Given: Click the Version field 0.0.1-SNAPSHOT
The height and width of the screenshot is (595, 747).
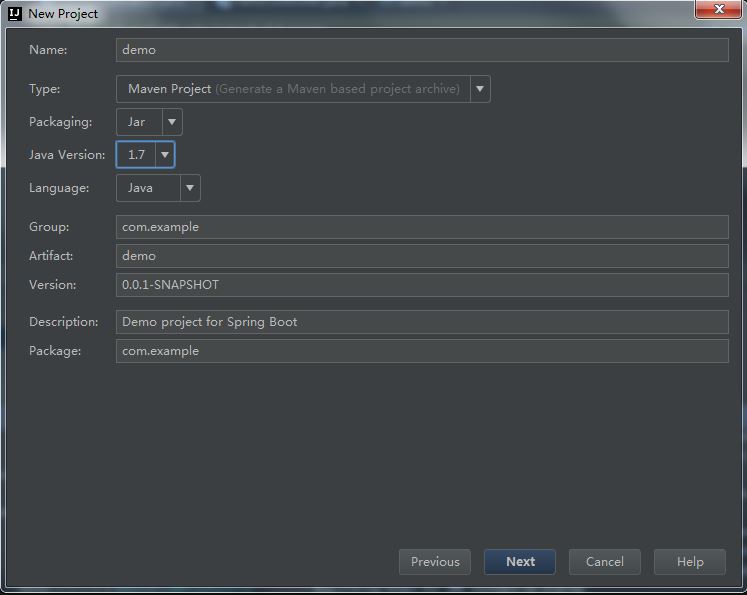Looking at the screenshot, I should (422, 285).
